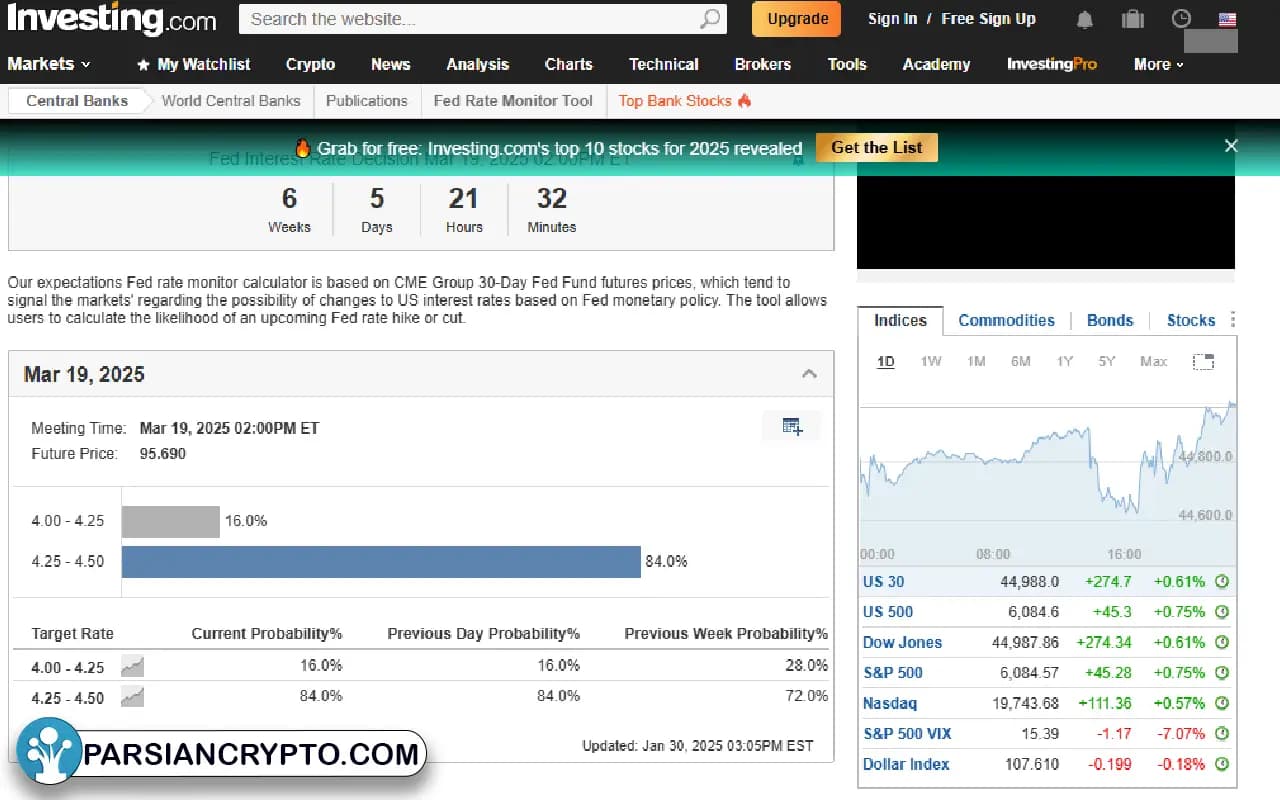Click the Sign In link
The width and height of the screenshot is (1280, 800).
click(892, 19)
